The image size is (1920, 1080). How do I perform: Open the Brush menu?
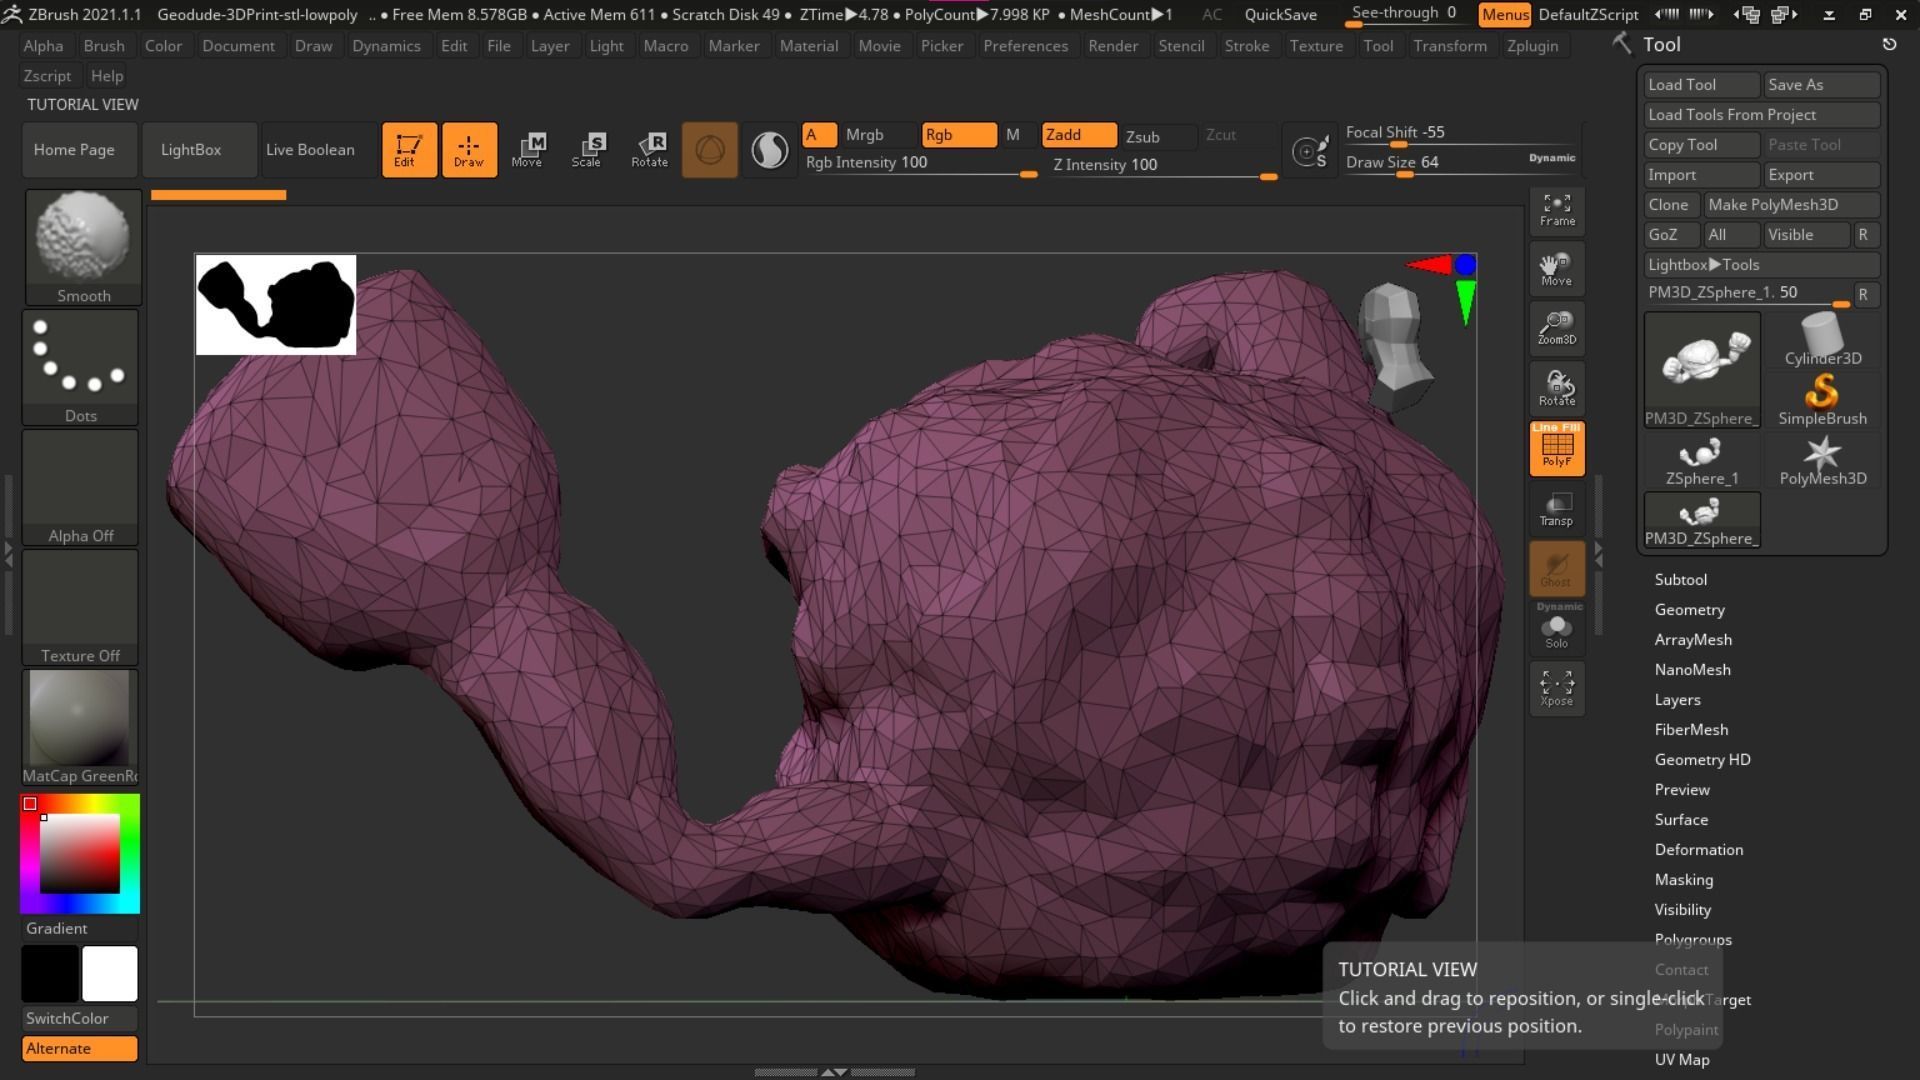point(104,46)
